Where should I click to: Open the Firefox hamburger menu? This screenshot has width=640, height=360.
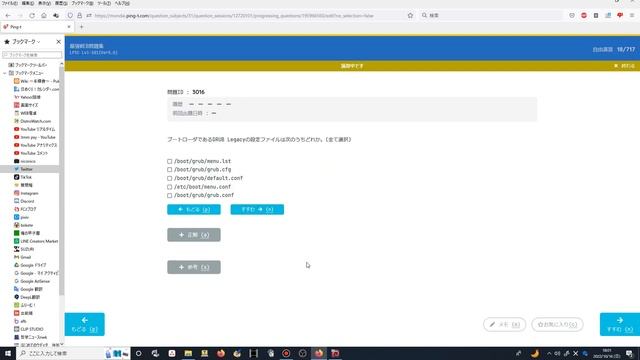tap(632, 16)
